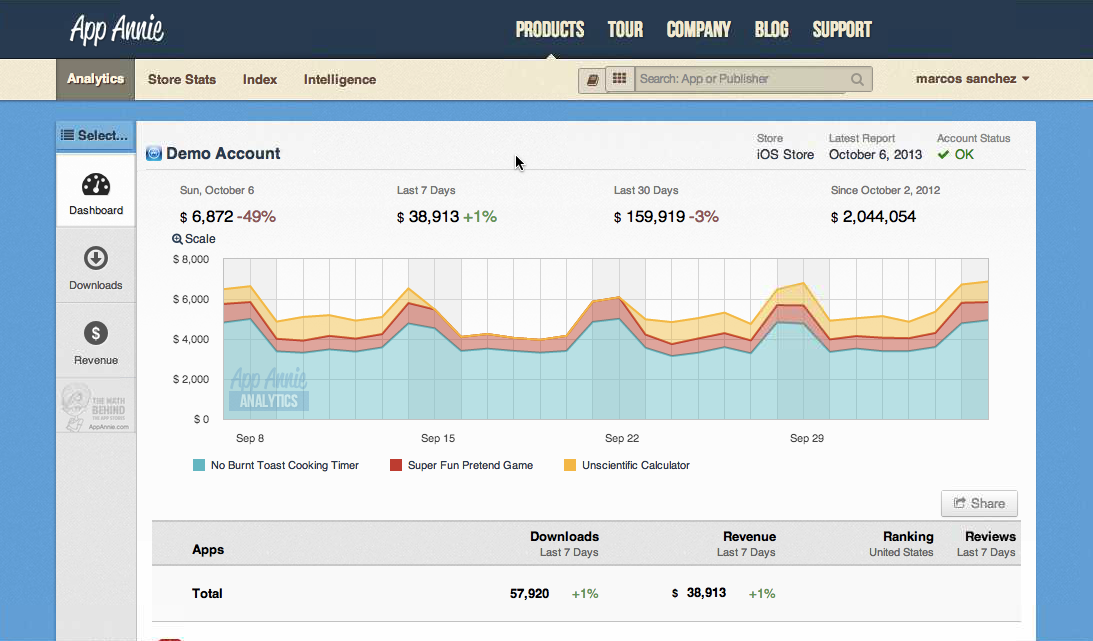Image resolution: width=1093 pixels, height=641 pixels.
Task: Click the App Annie logo
Action: click(x=116, y=29)
